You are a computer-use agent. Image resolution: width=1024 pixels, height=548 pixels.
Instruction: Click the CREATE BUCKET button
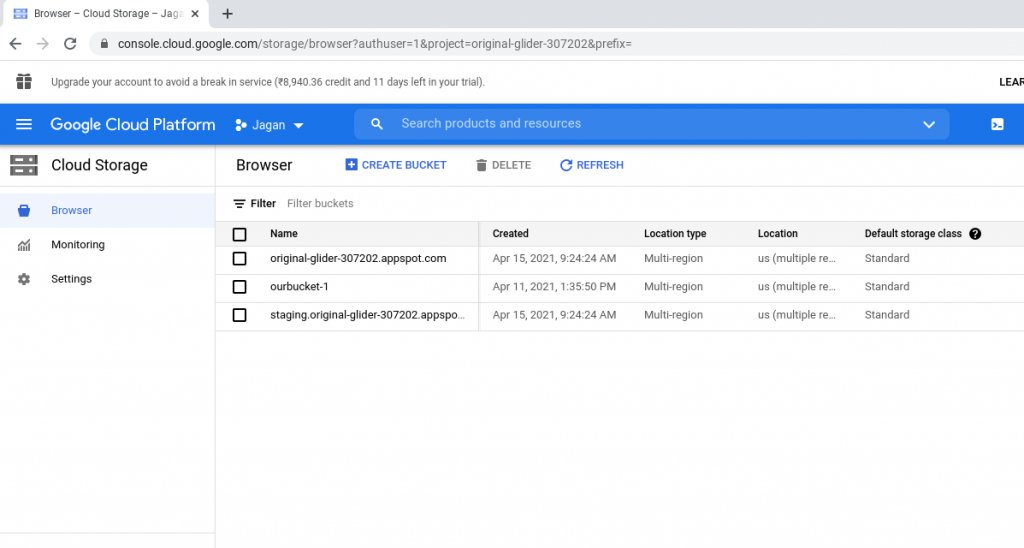pyautogui.click(x=396, y=165)
